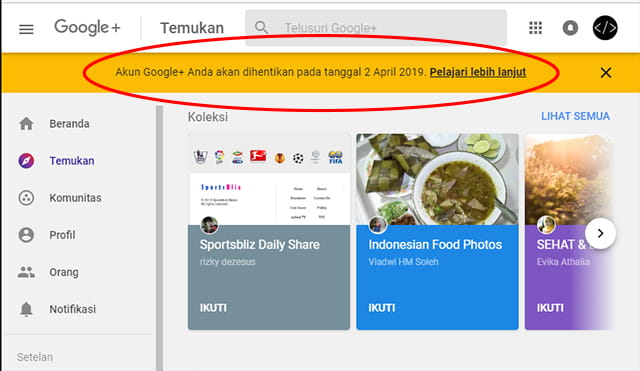This screenshot has height=371, width=640.
Task: Click the Google+ logo
Action: (x=87, y=28)
